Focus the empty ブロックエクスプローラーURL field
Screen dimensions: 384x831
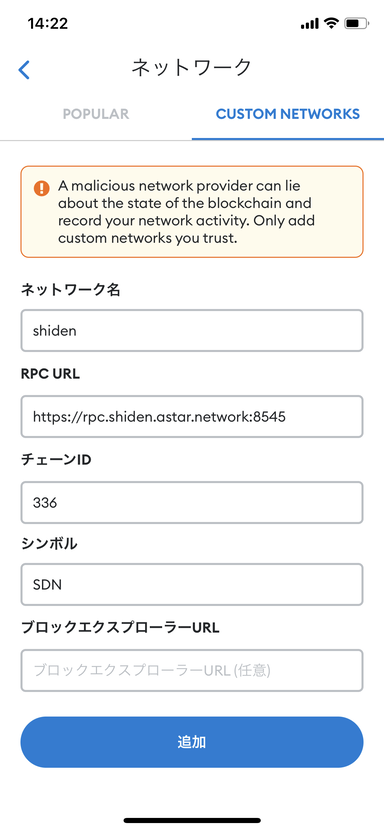click(x=192, y=670)
